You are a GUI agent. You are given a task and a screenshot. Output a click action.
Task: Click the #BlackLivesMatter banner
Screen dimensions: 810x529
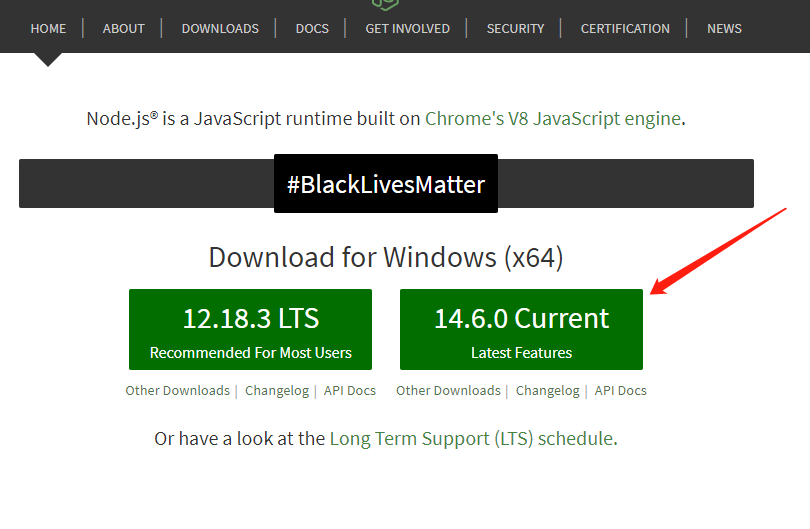[x=386, y=184]
